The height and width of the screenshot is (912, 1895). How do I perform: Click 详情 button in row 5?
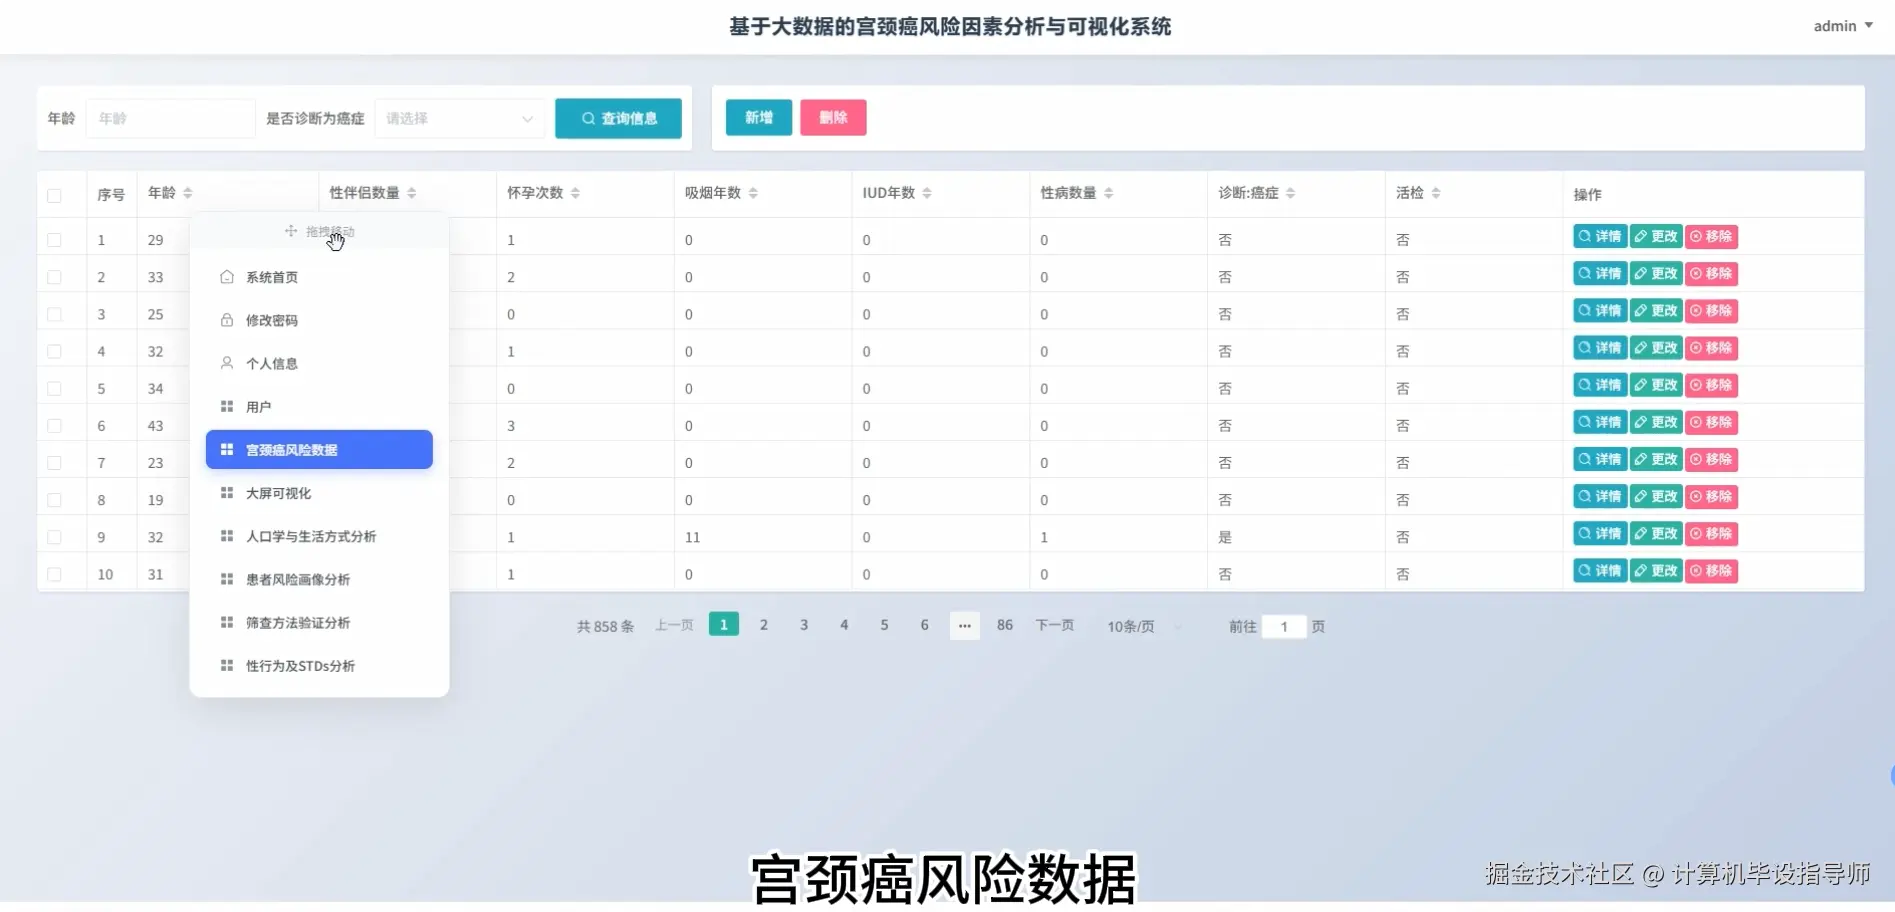1600,385
